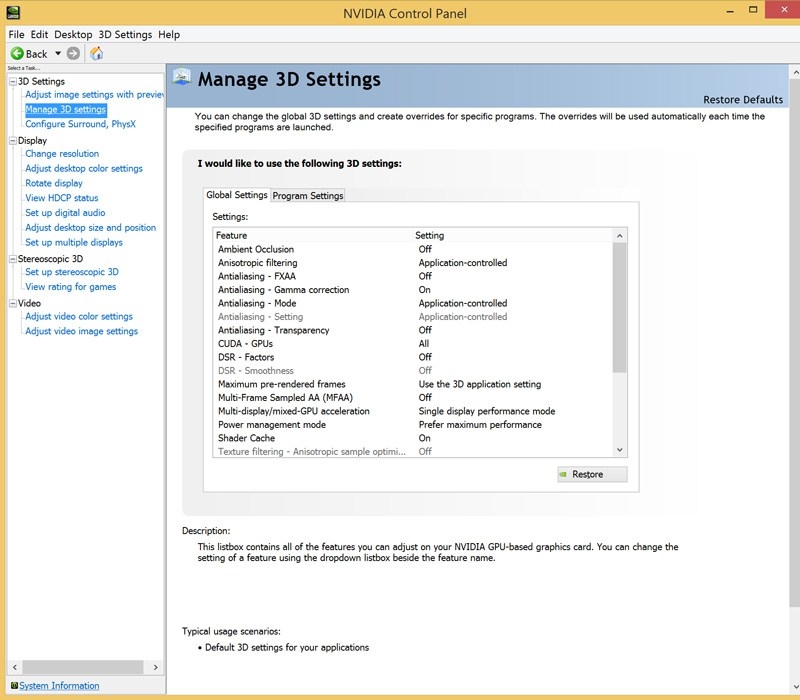Select the Anisotropic filtering feature row

[x=413, y=263]
